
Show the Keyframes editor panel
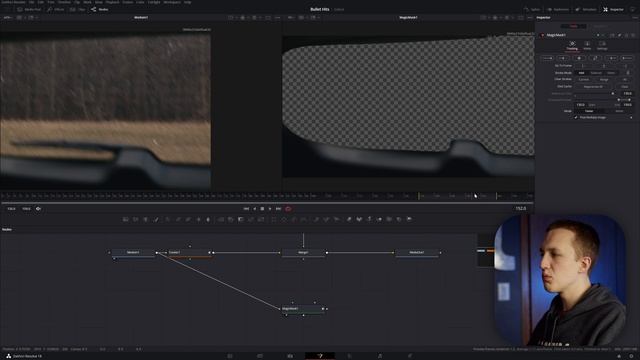tap(558, 9)
